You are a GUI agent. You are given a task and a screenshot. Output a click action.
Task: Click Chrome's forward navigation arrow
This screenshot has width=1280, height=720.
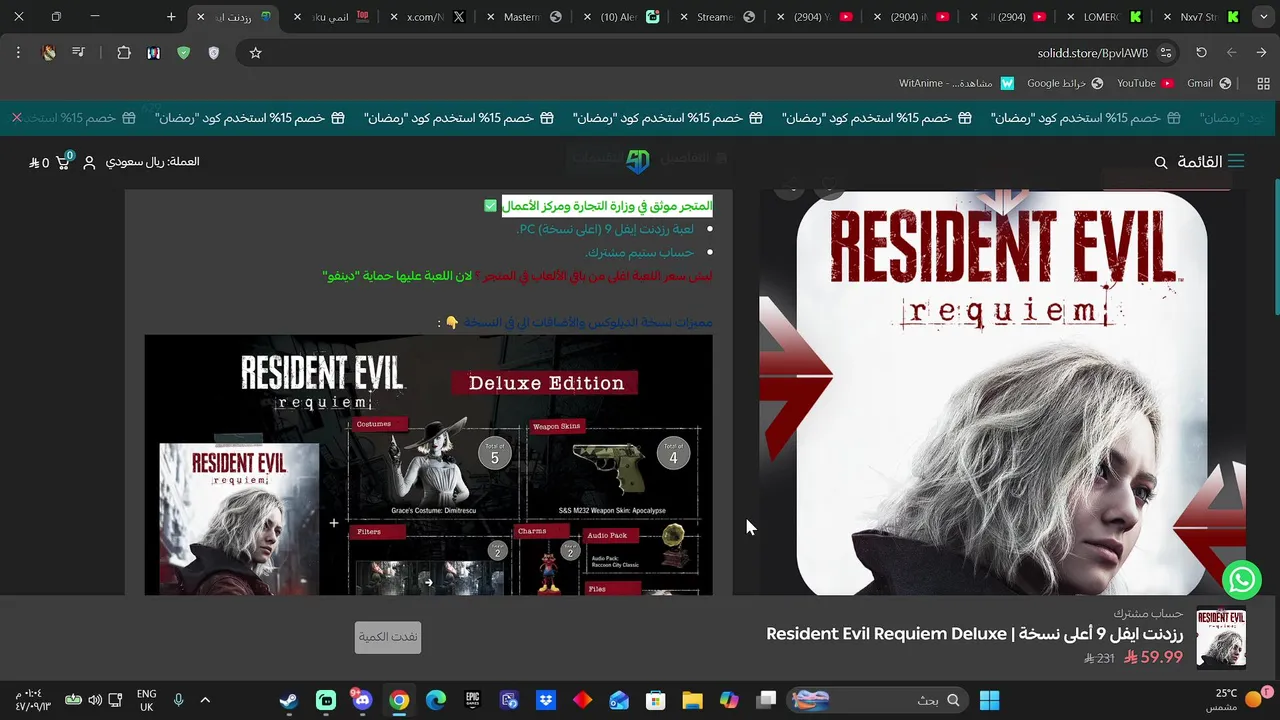pyautogui.click(x=1232, y=53)
